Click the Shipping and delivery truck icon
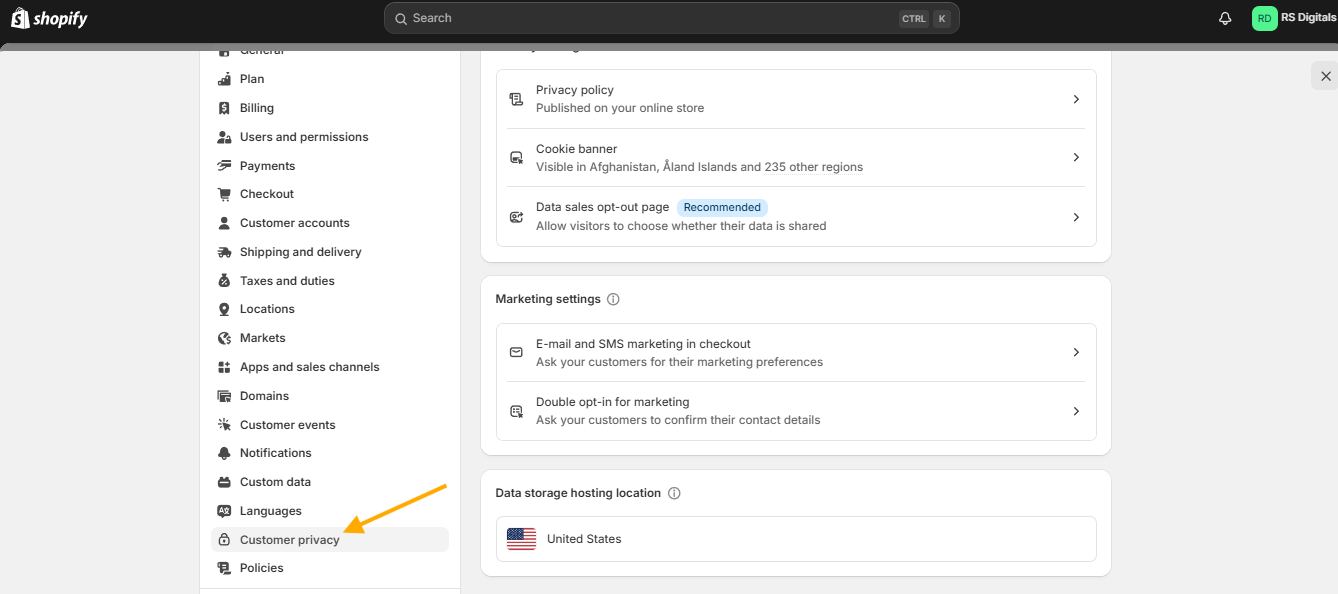Viewport: 1338px width, 594px height. (224, 252)
